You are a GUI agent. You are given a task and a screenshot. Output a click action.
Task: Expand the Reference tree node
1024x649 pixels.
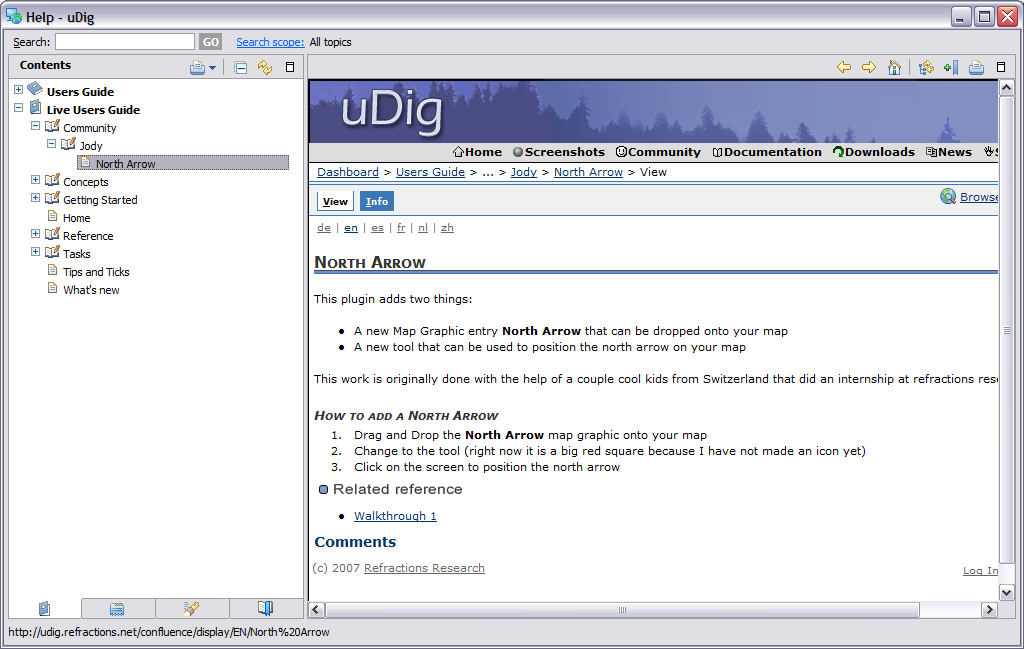click(x=35, y=234)
